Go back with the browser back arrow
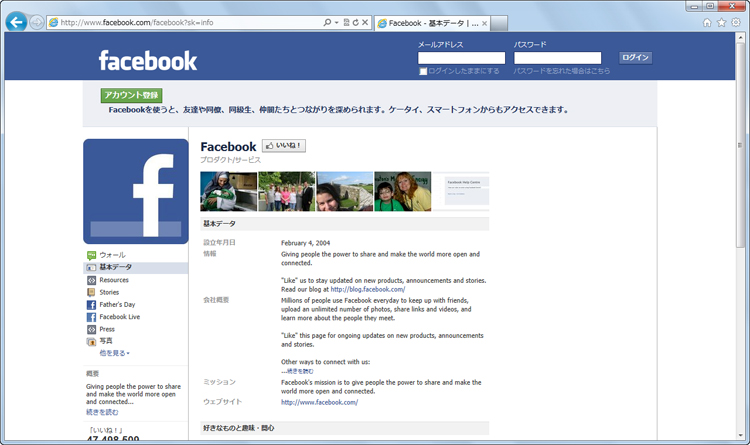The width and height of the screenshot is (750, 445). [x=16, y=22]
